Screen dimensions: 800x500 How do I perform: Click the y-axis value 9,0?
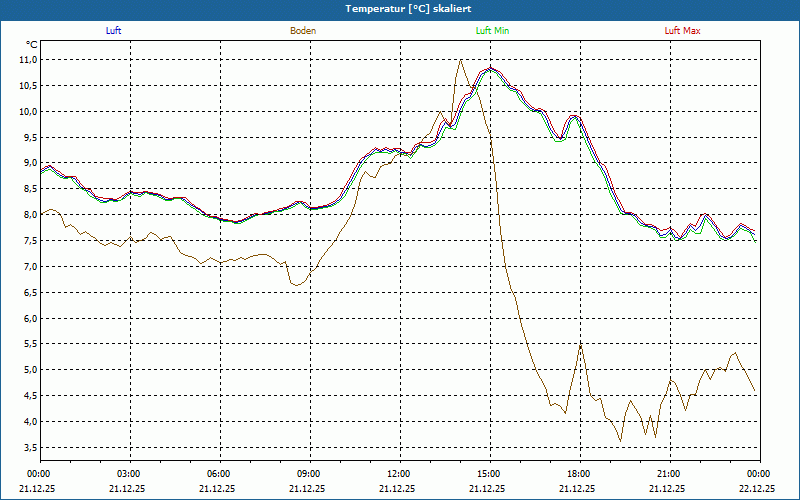31,163
